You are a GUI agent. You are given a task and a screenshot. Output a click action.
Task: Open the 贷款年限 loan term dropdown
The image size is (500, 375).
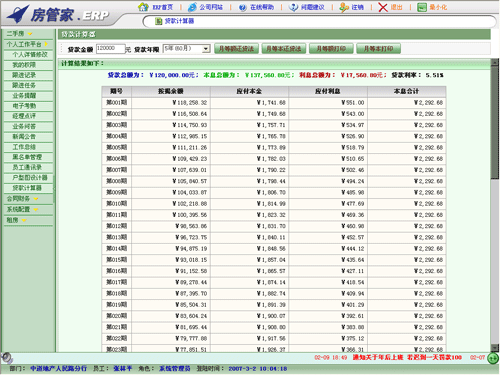tap(187, 49)
